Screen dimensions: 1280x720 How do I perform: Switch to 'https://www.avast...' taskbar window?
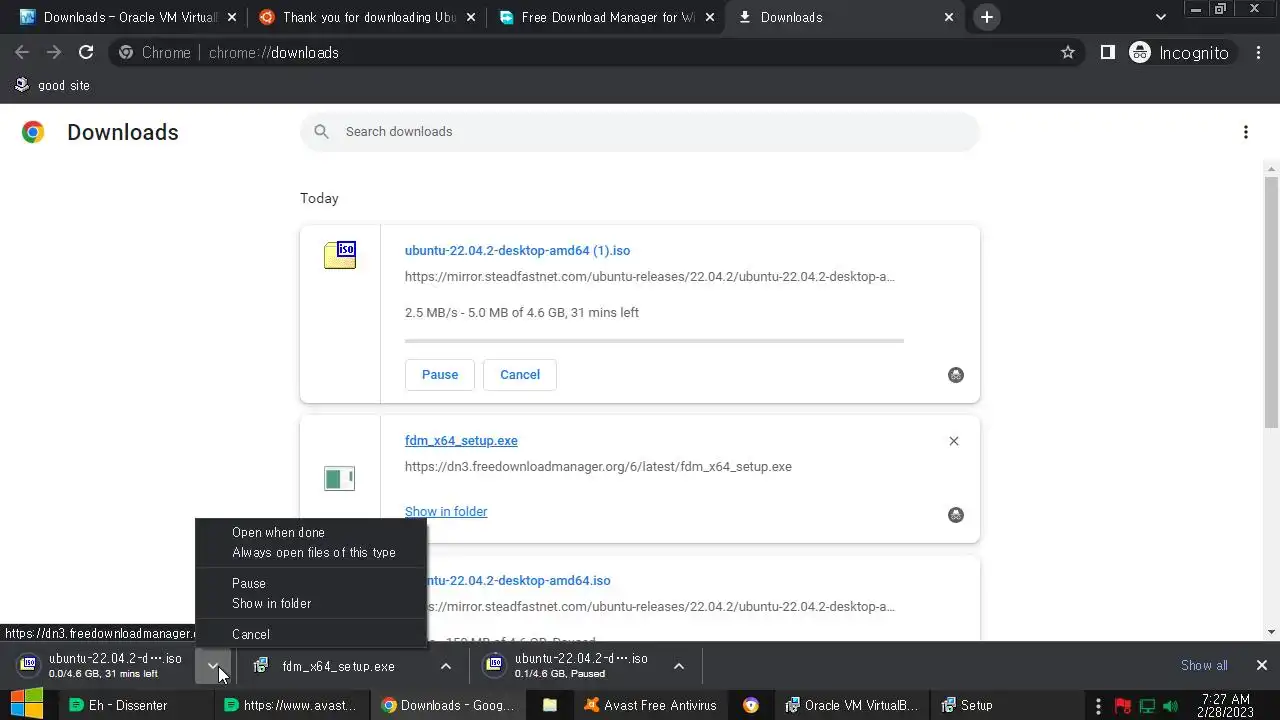point(290,705)
